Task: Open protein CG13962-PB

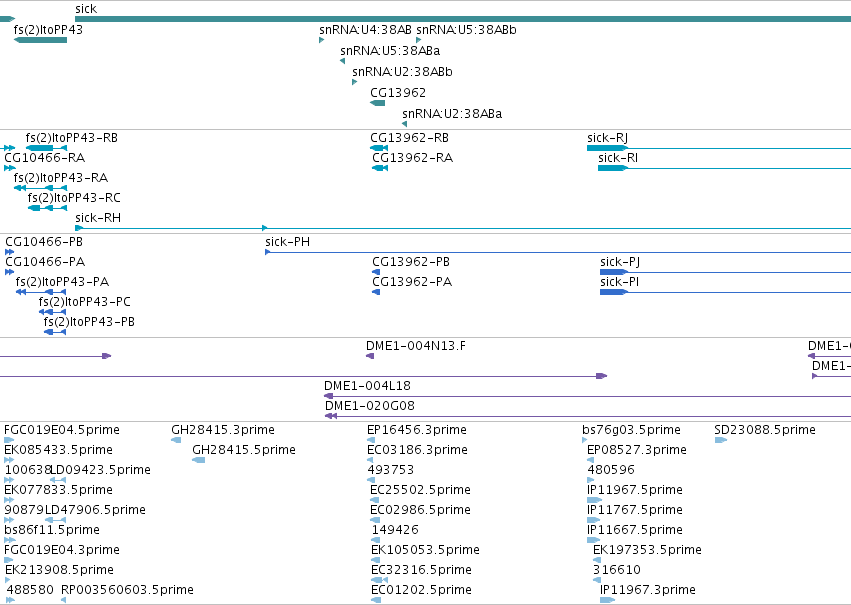Action: (411, 262)
